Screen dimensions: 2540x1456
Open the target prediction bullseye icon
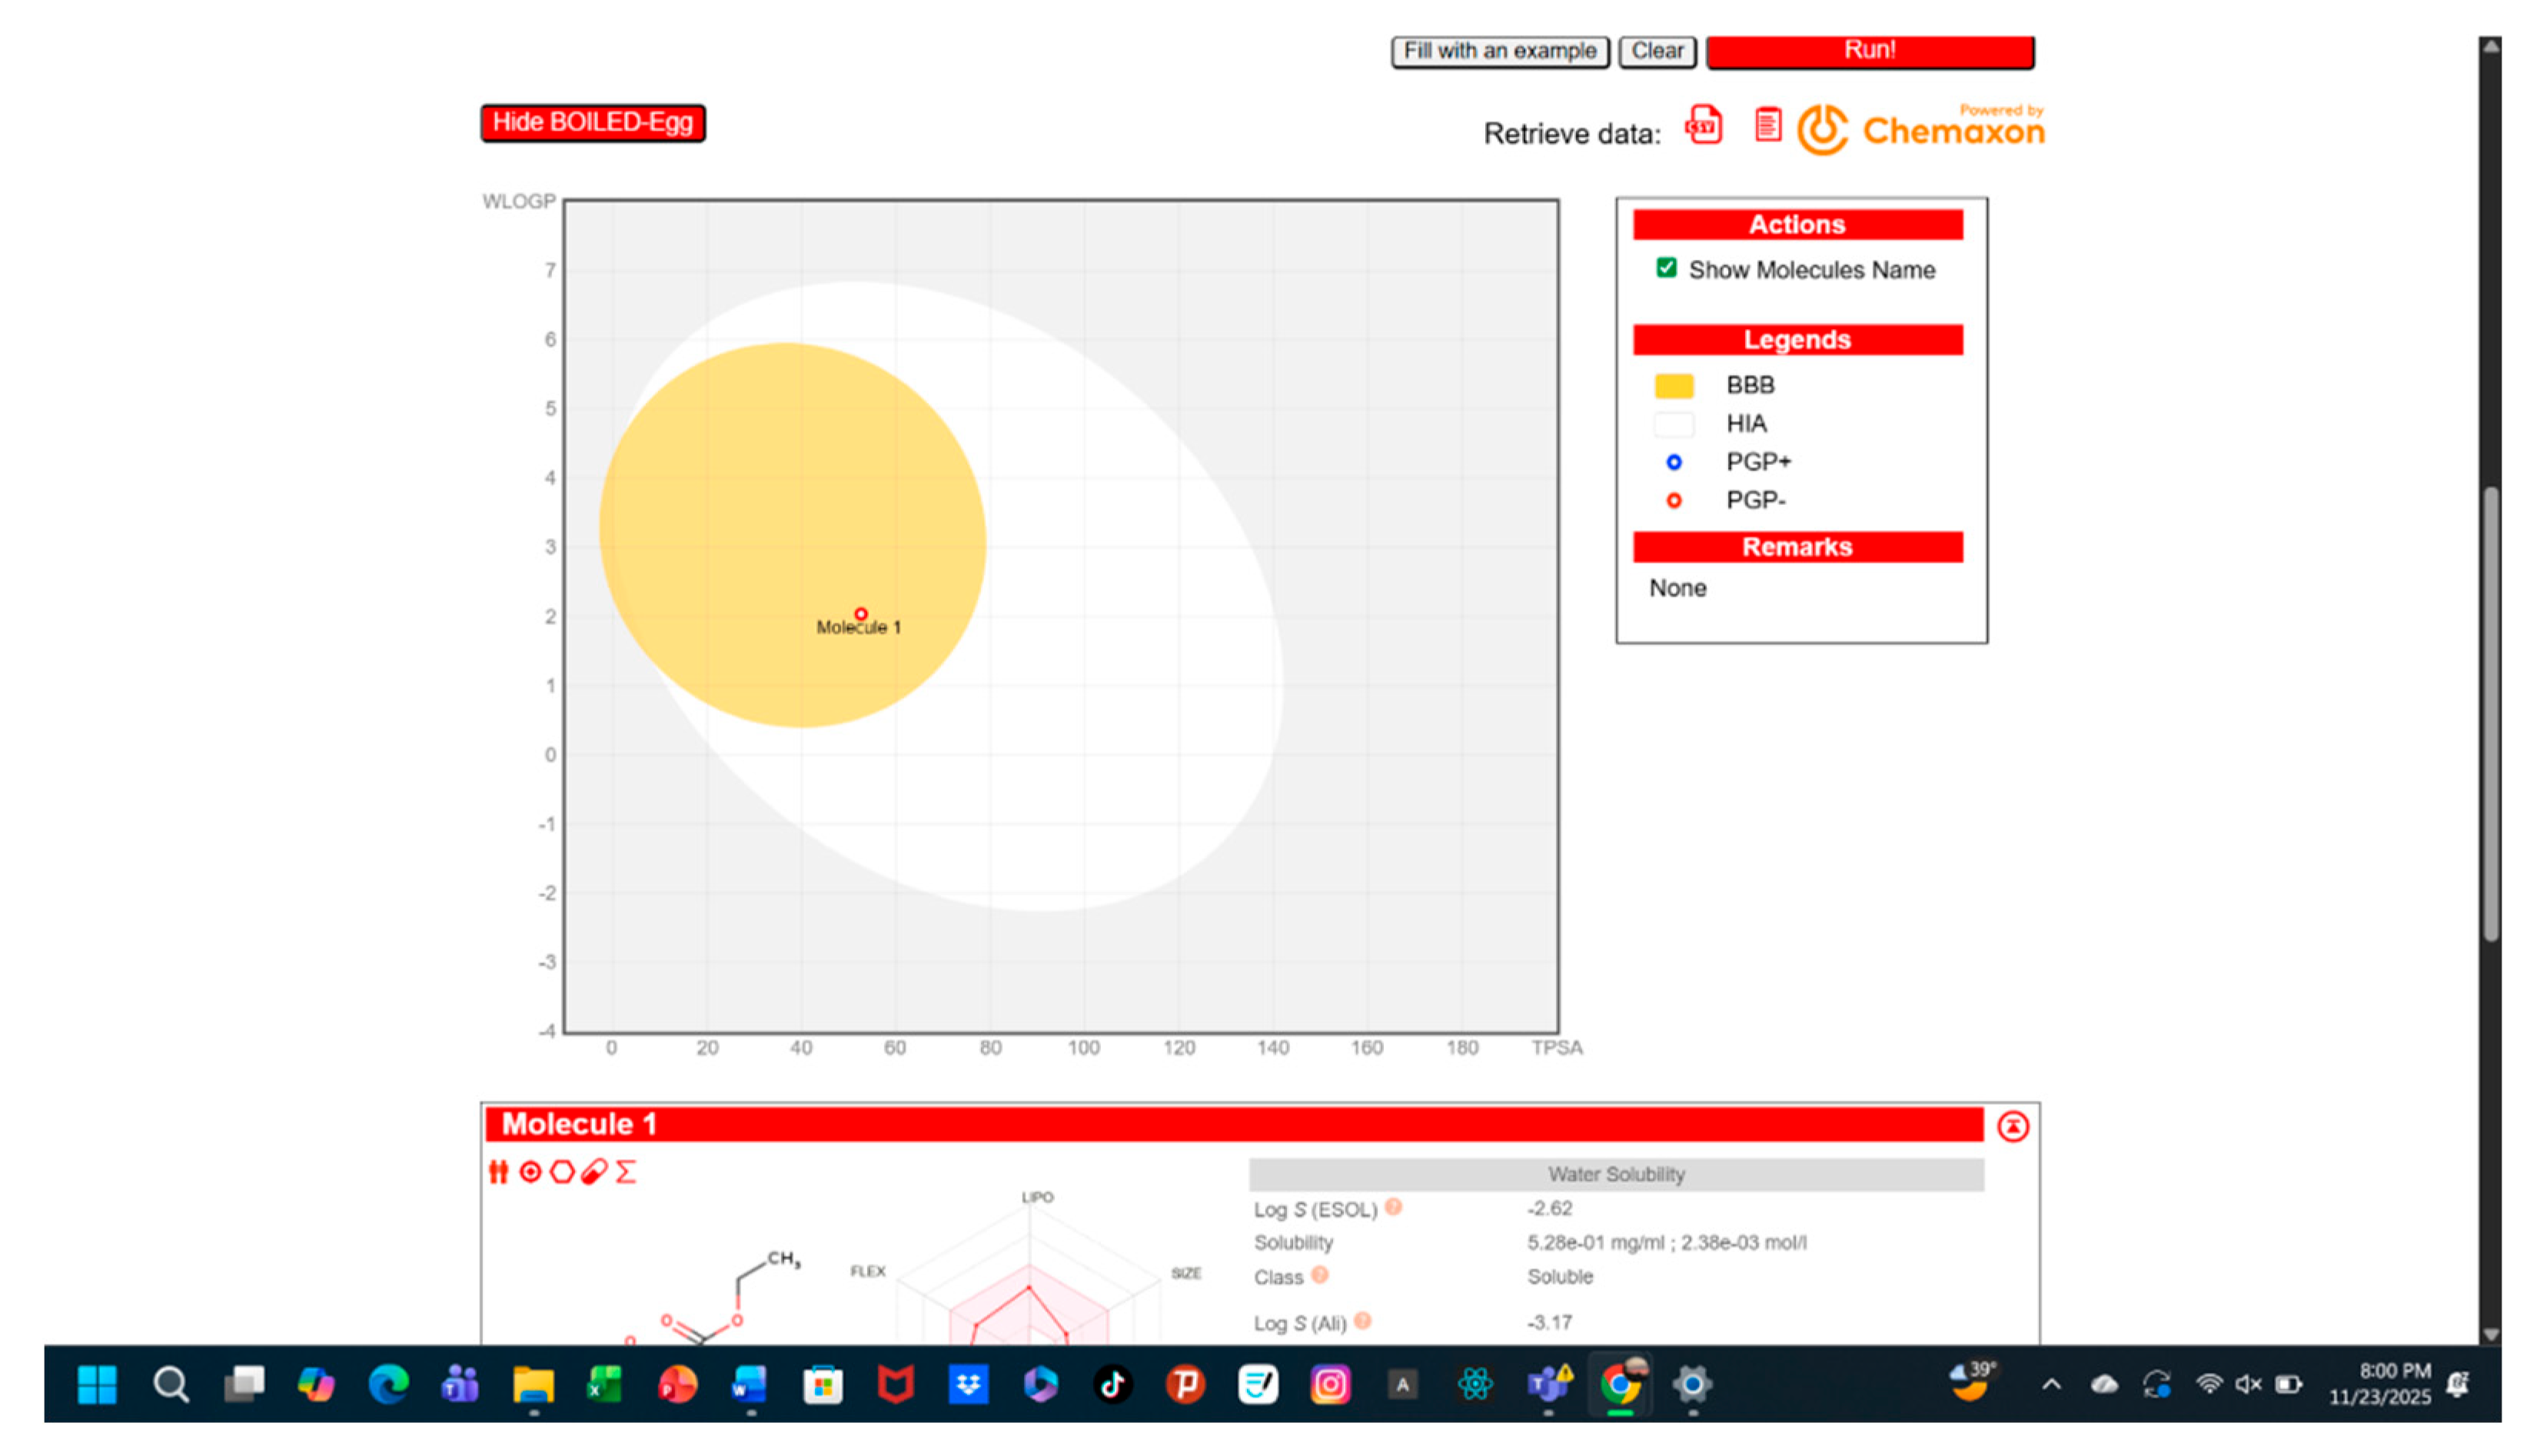coord(530,1172)
